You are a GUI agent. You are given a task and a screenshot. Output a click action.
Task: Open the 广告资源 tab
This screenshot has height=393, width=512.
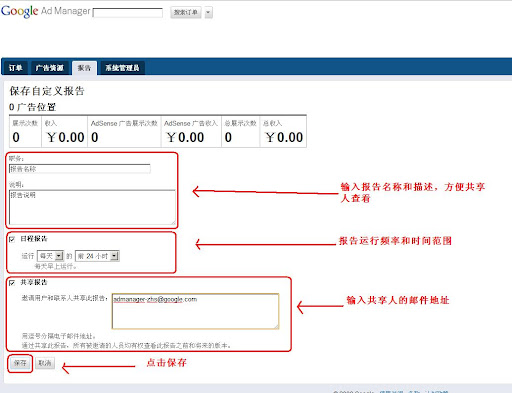[50, 68]
